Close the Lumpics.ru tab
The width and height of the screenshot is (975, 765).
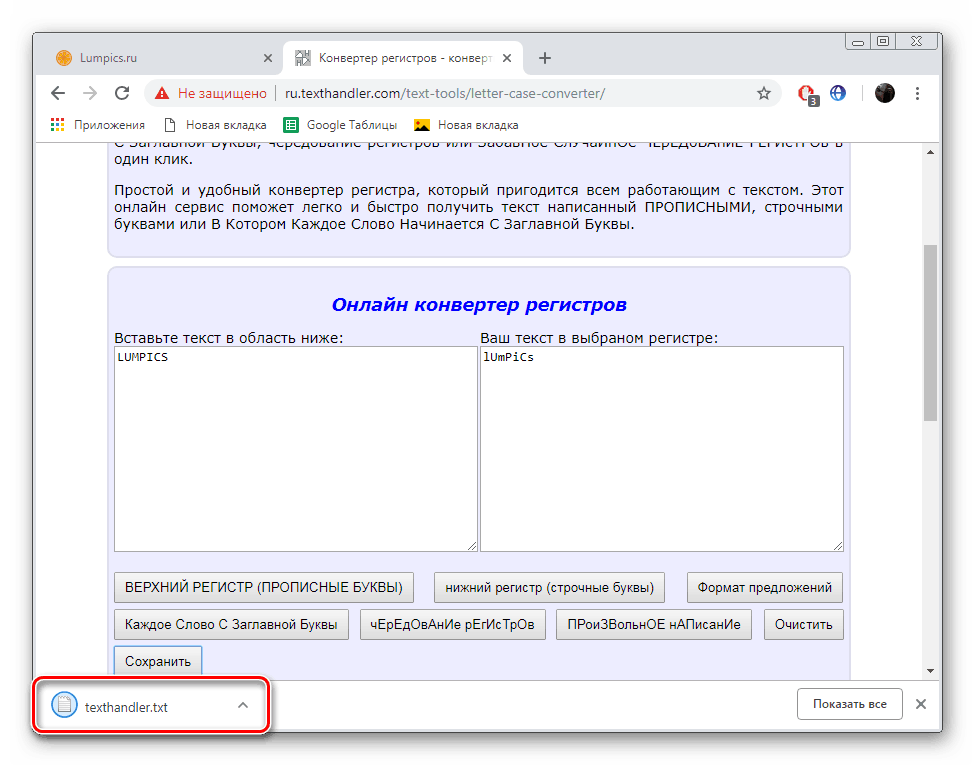pos(268,58)
